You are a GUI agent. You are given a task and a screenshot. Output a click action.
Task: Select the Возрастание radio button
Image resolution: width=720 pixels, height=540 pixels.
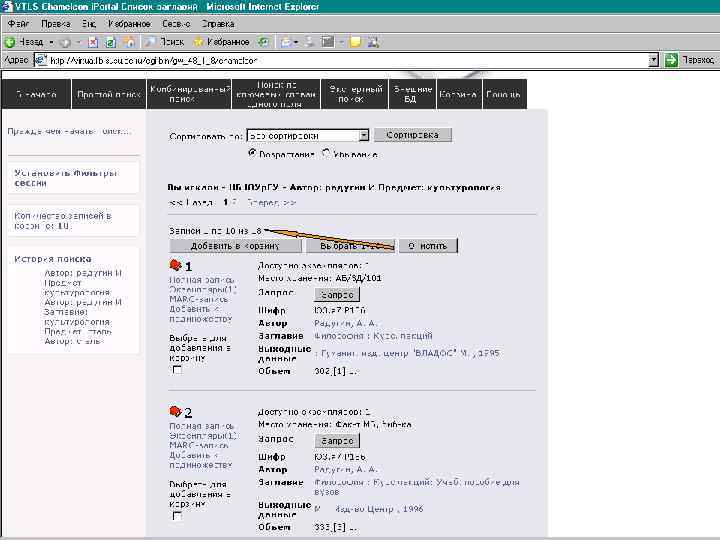point(252,153)
